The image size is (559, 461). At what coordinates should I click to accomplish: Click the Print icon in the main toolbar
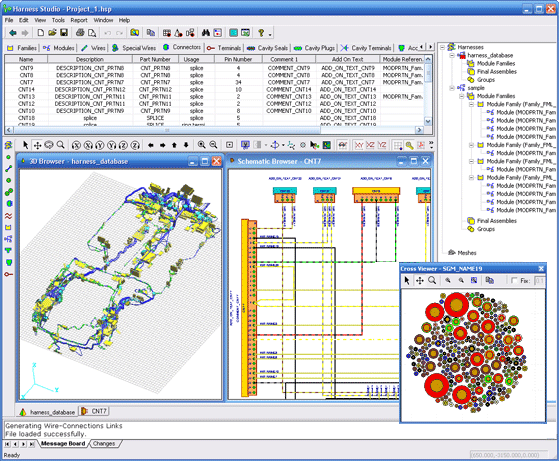click(80, 33)
